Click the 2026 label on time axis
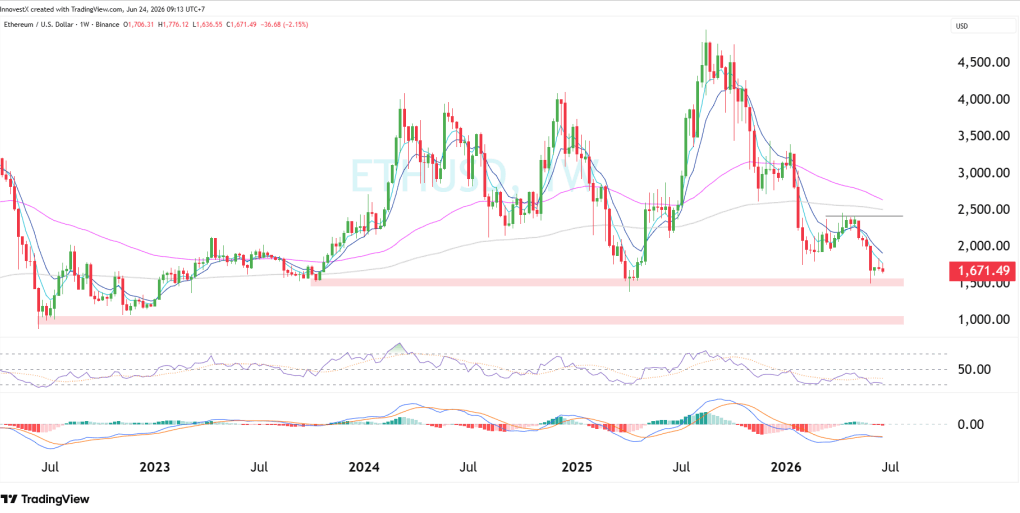This screenshot has width=1020, height=513. click(x=785, y=467)
